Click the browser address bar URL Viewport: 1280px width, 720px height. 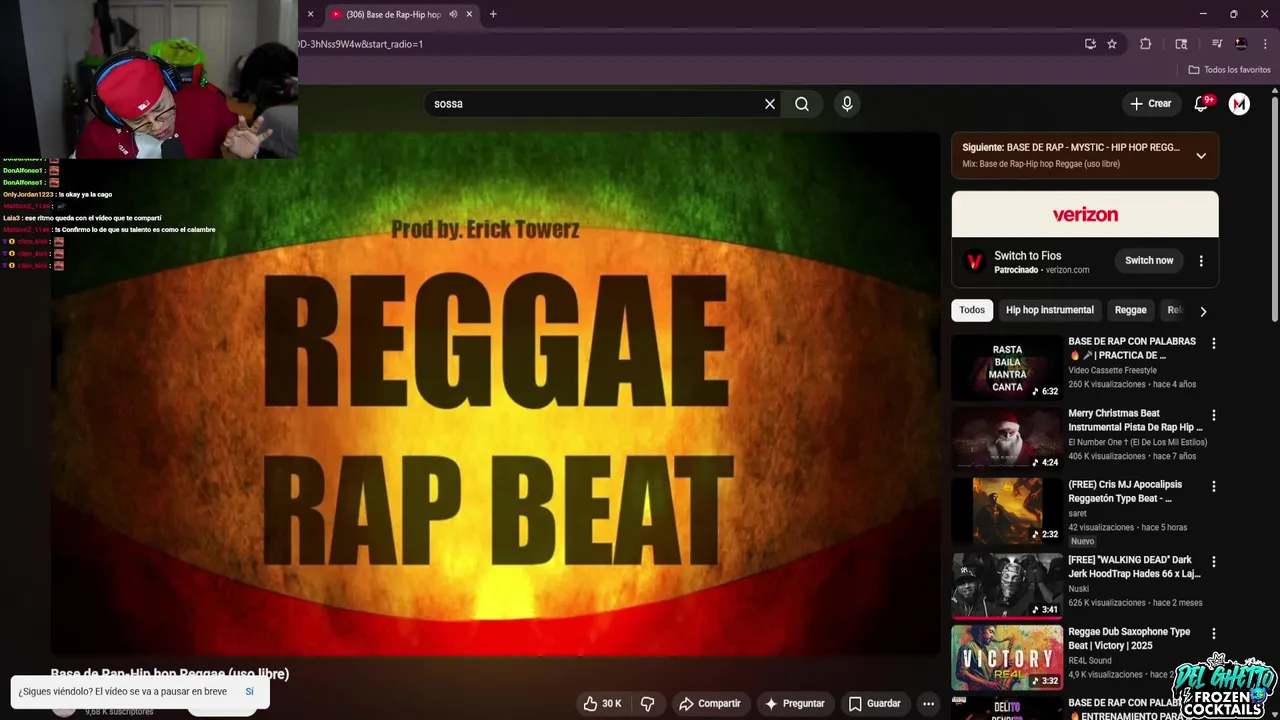point(360,44)
